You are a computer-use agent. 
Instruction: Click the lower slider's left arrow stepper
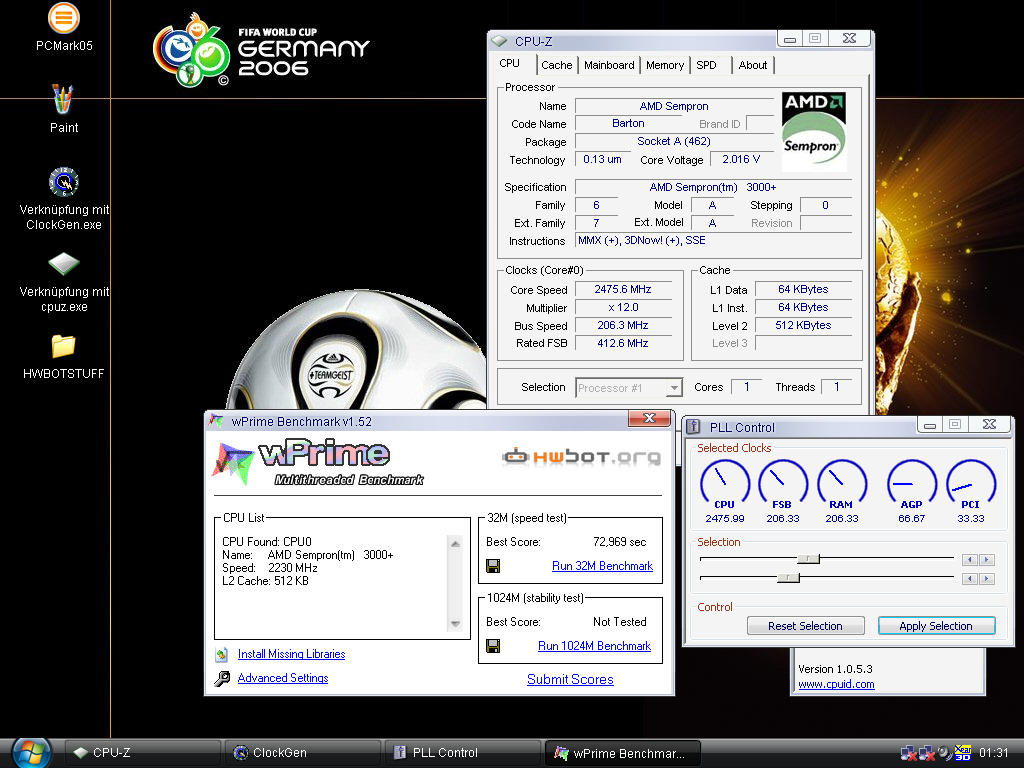pyautogui.click(x=970, y=579)
